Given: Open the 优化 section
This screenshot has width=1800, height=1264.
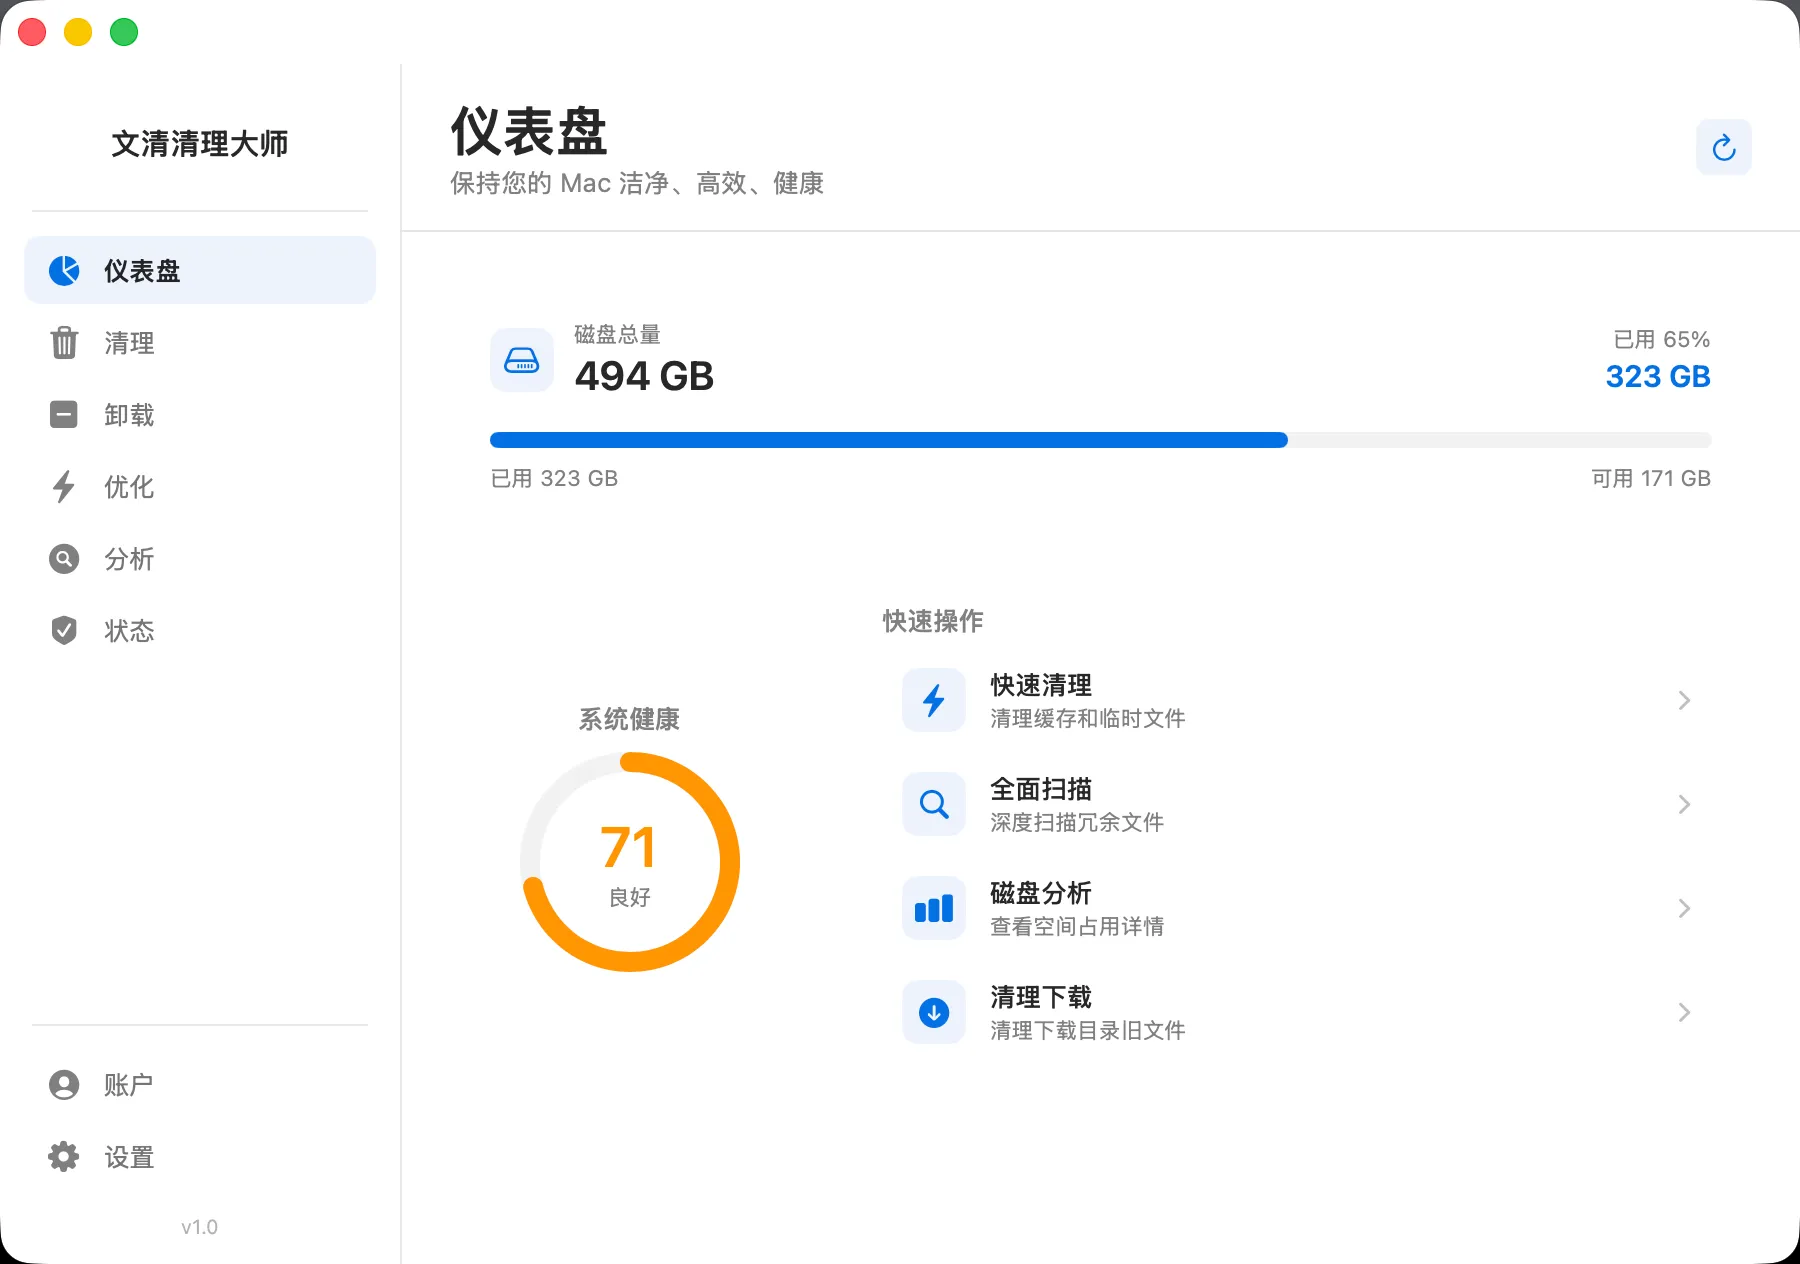Looking at the screenshot, I should click(200, 486).
